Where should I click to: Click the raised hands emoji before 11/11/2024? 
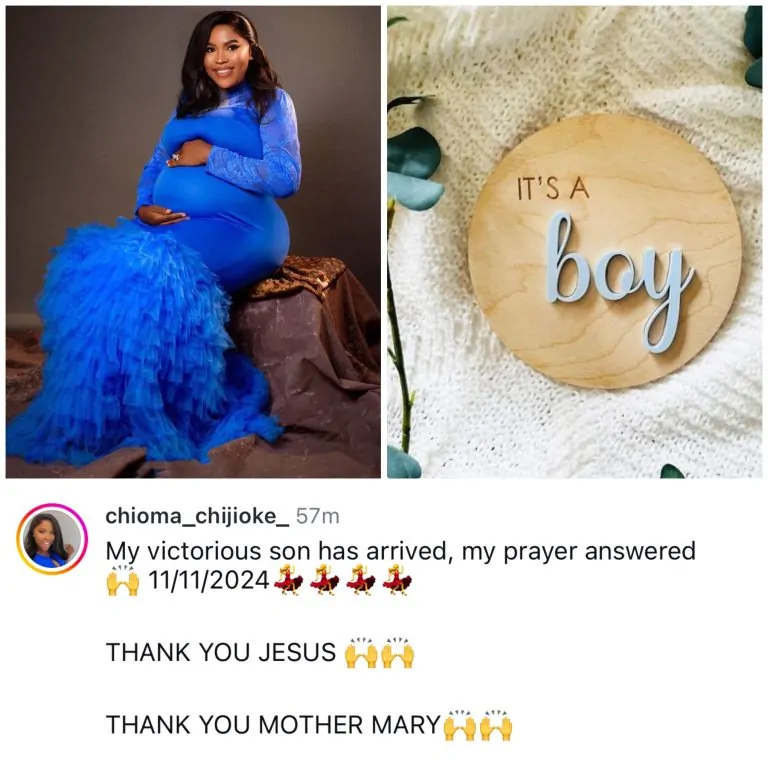pos(122,580)
